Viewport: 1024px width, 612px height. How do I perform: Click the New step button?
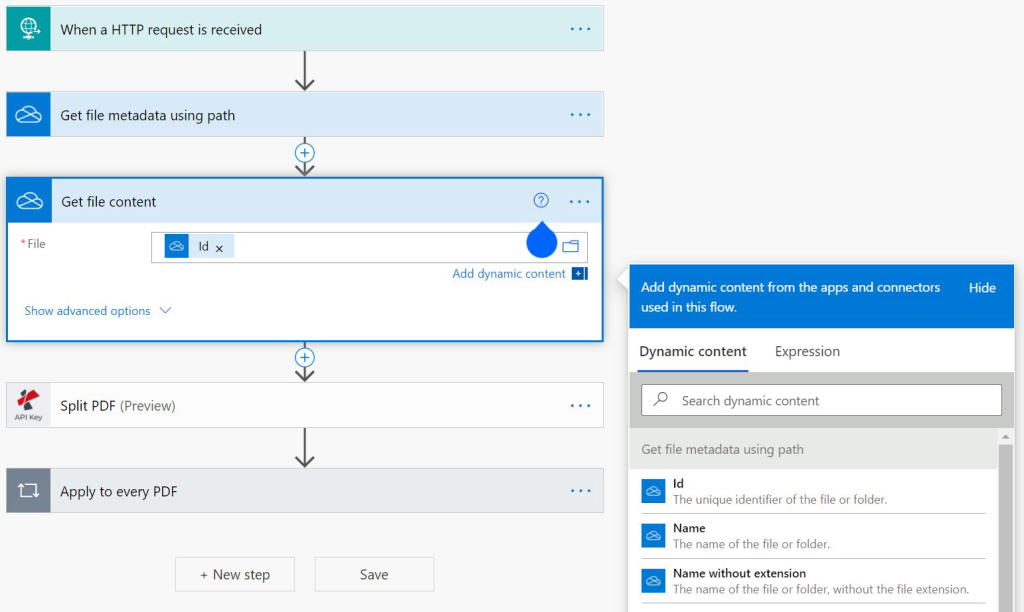click(x=235, y=574)
